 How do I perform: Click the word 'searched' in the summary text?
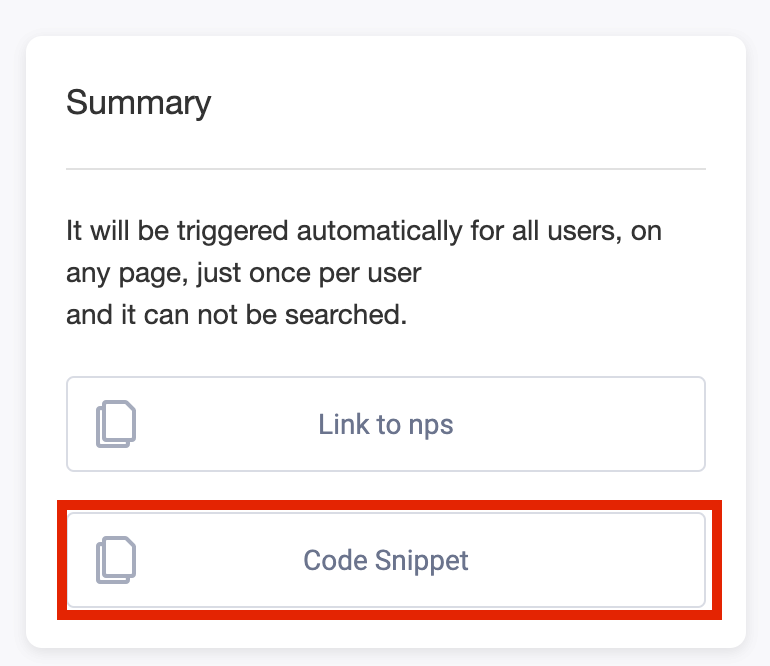click(343, 315)
